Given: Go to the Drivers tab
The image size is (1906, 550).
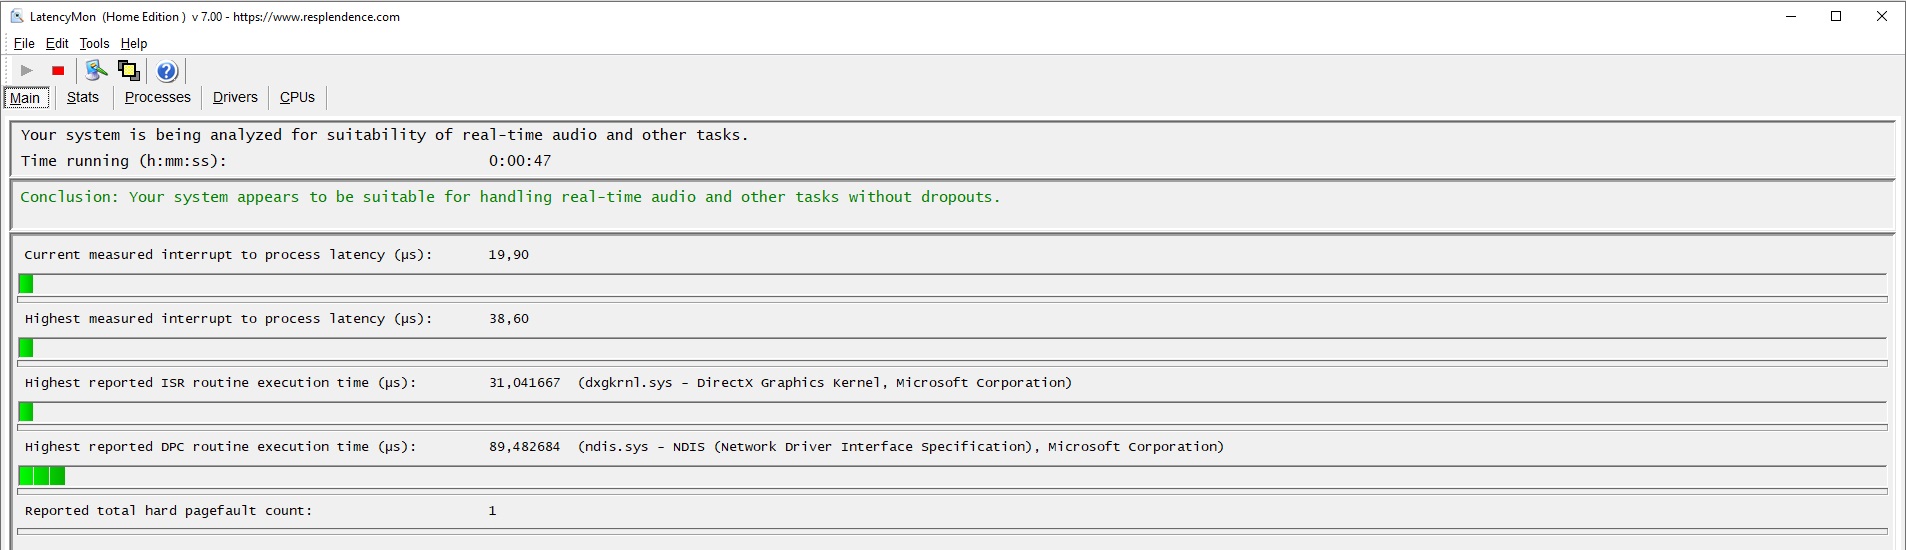Looking at the screenshot, I should point(235,97).
